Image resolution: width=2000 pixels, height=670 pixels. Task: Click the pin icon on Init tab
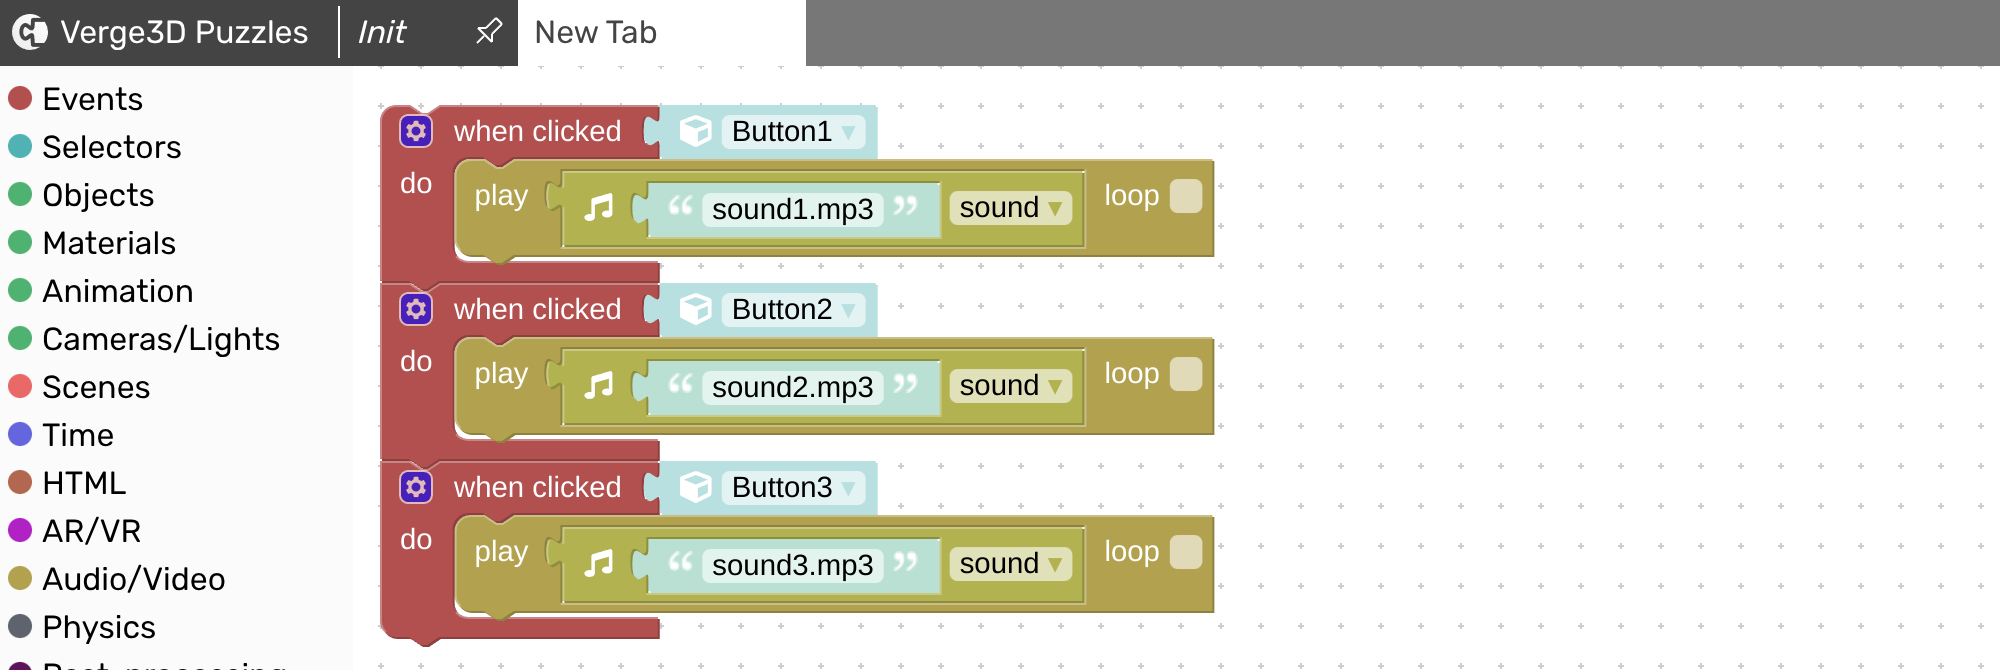coord(488,32)
